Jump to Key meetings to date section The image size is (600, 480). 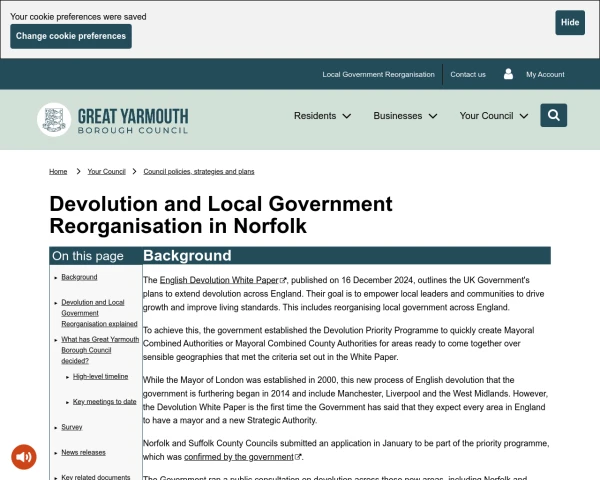[104, 401]
